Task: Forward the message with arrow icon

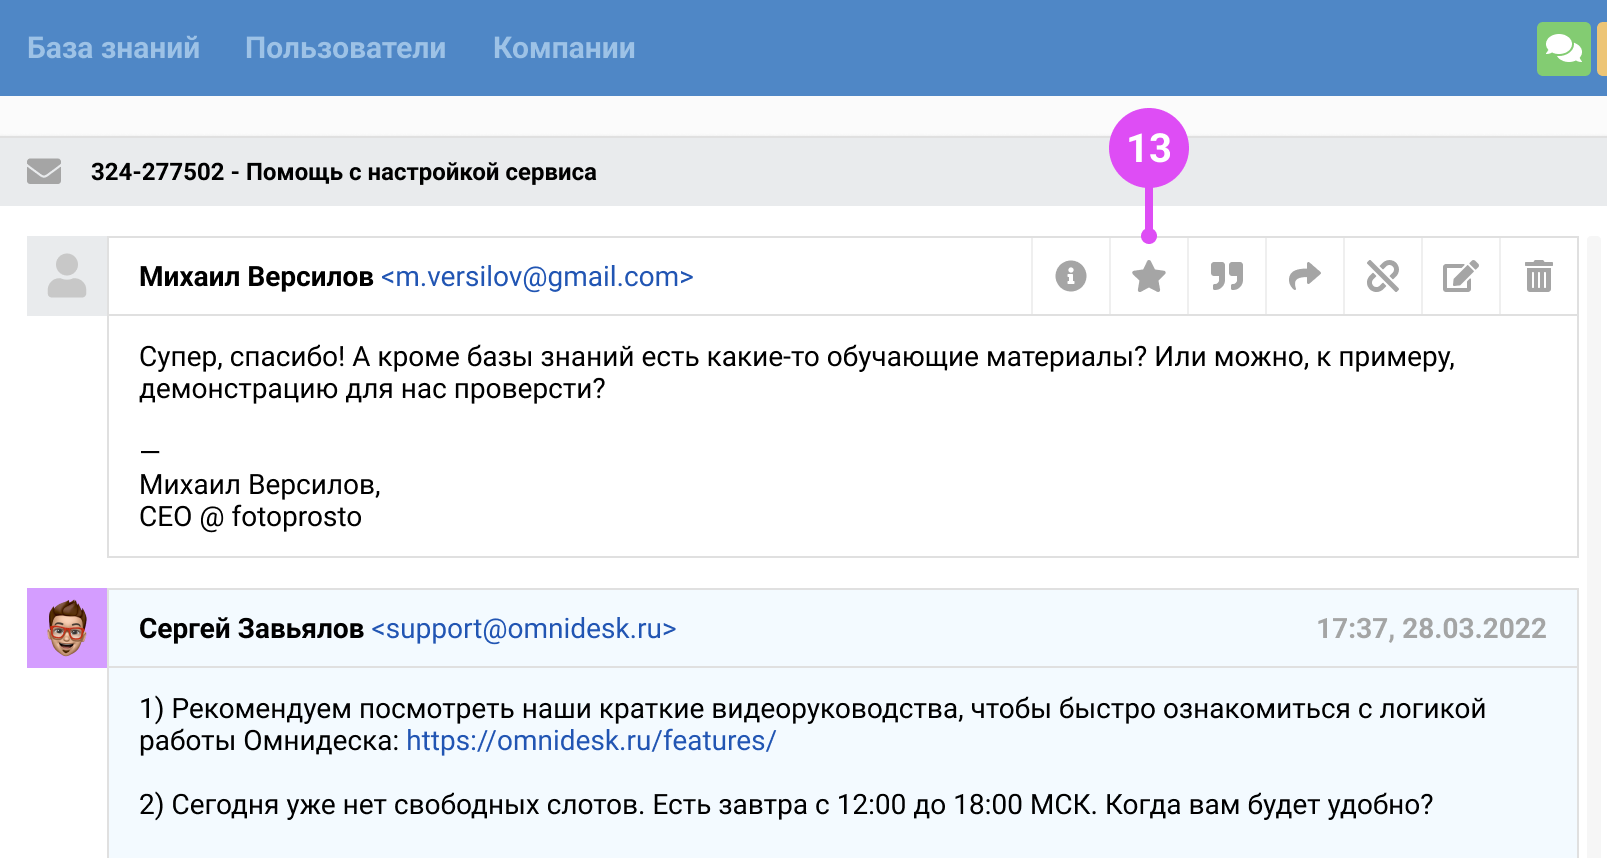Action: [x=1305, y=276]
